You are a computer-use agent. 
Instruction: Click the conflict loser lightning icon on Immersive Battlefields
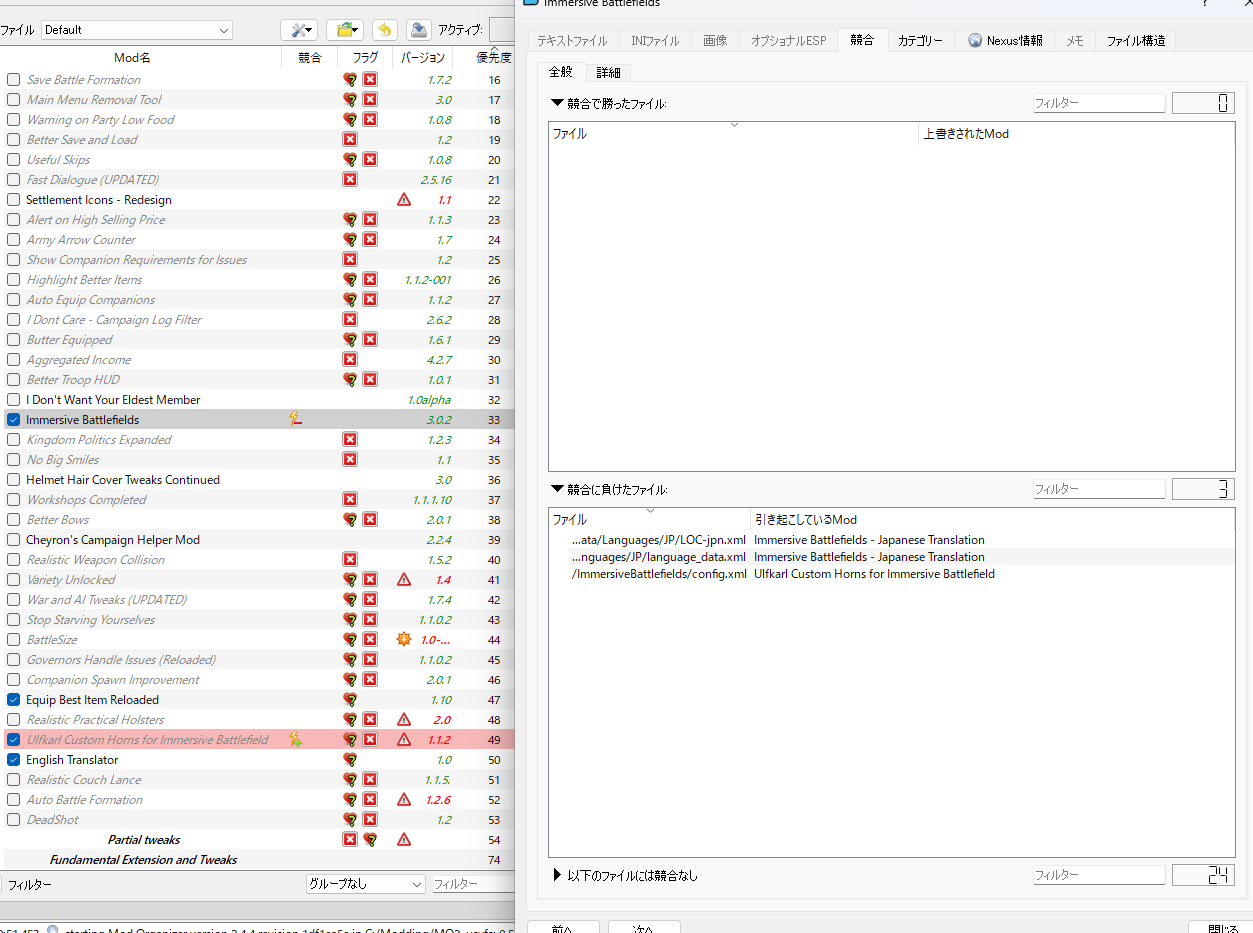coord(295,419)
